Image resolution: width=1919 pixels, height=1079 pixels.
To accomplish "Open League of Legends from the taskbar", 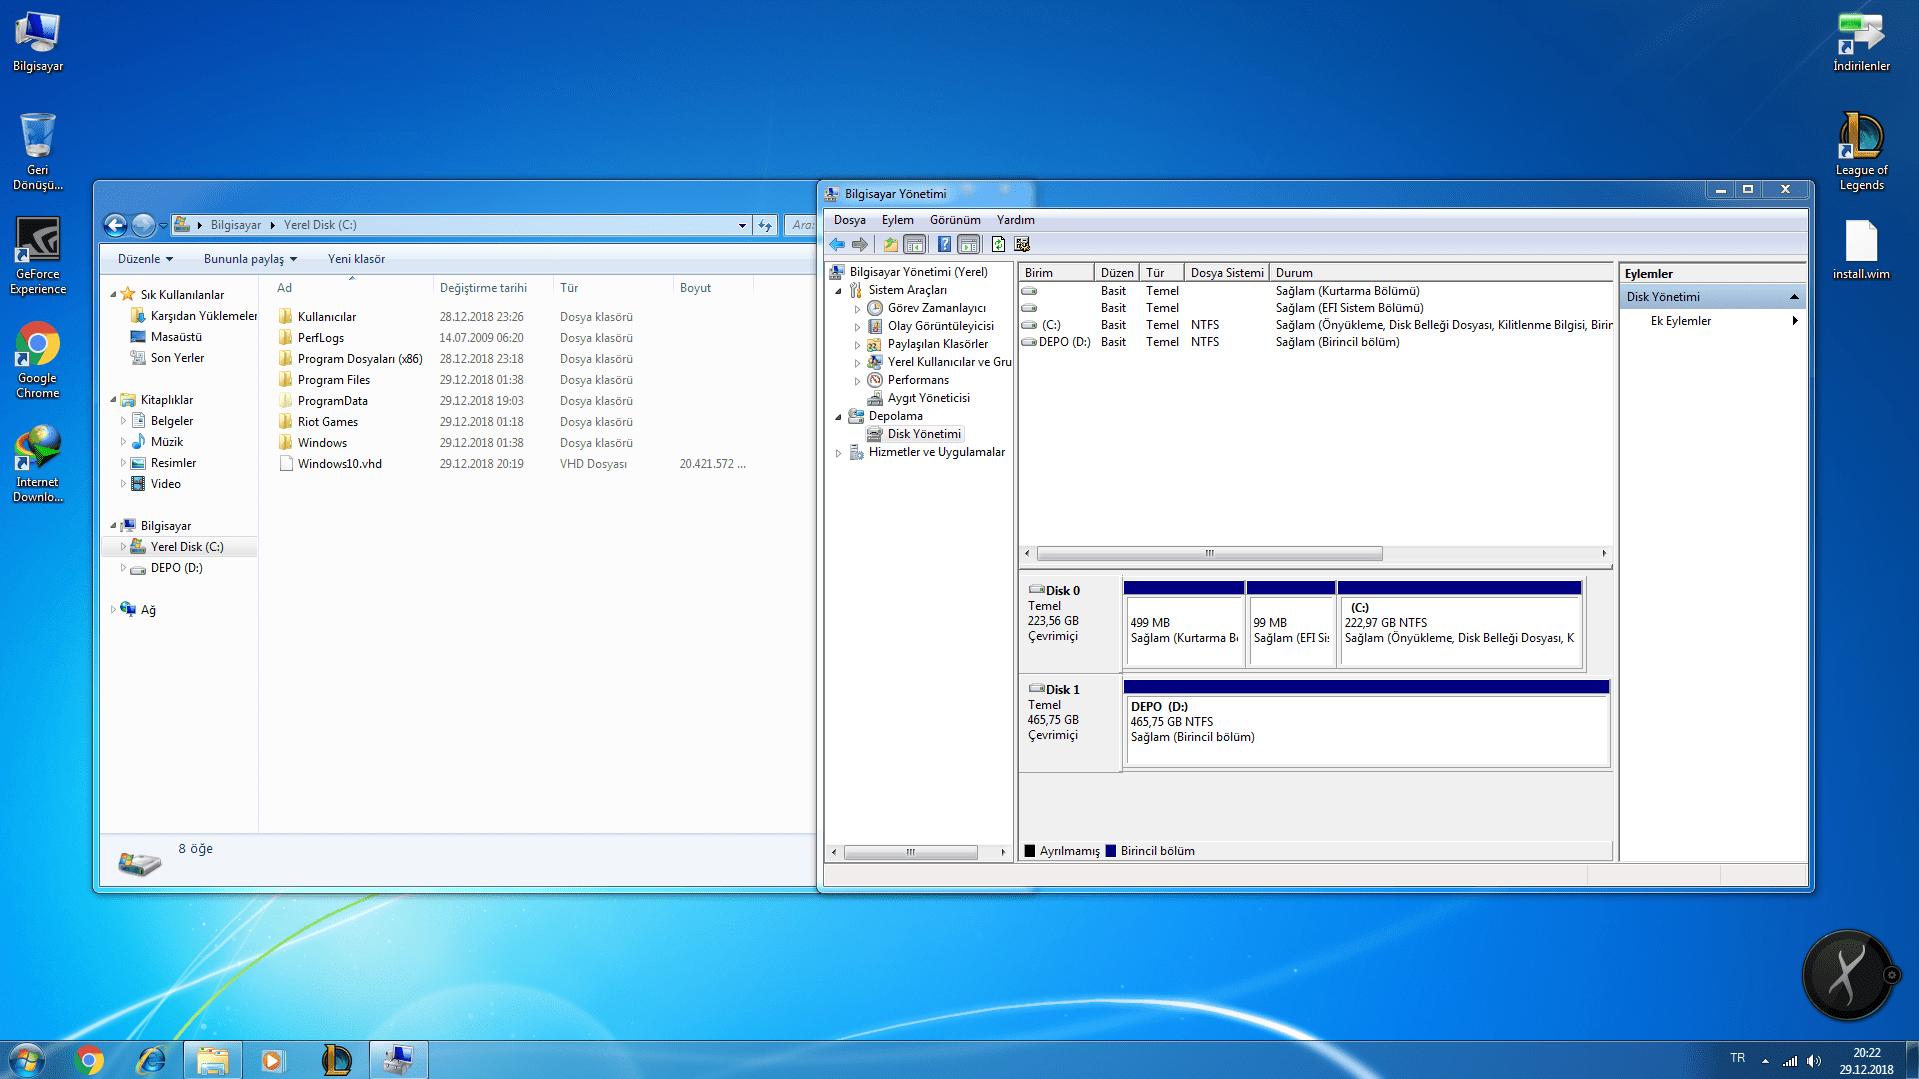I will coord(336,1059).
